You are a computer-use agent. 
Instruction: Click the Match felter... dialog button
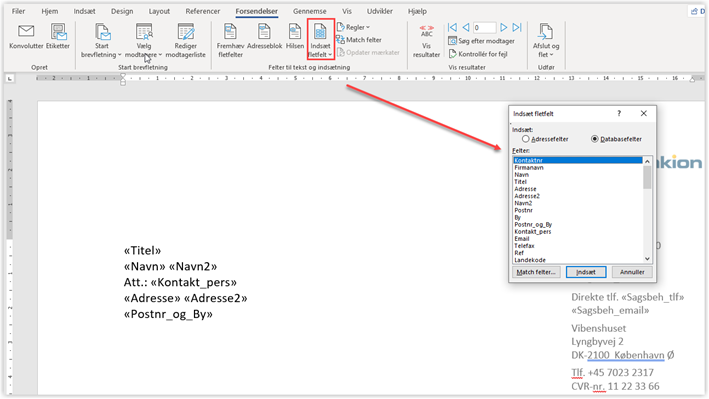point(536,272)
